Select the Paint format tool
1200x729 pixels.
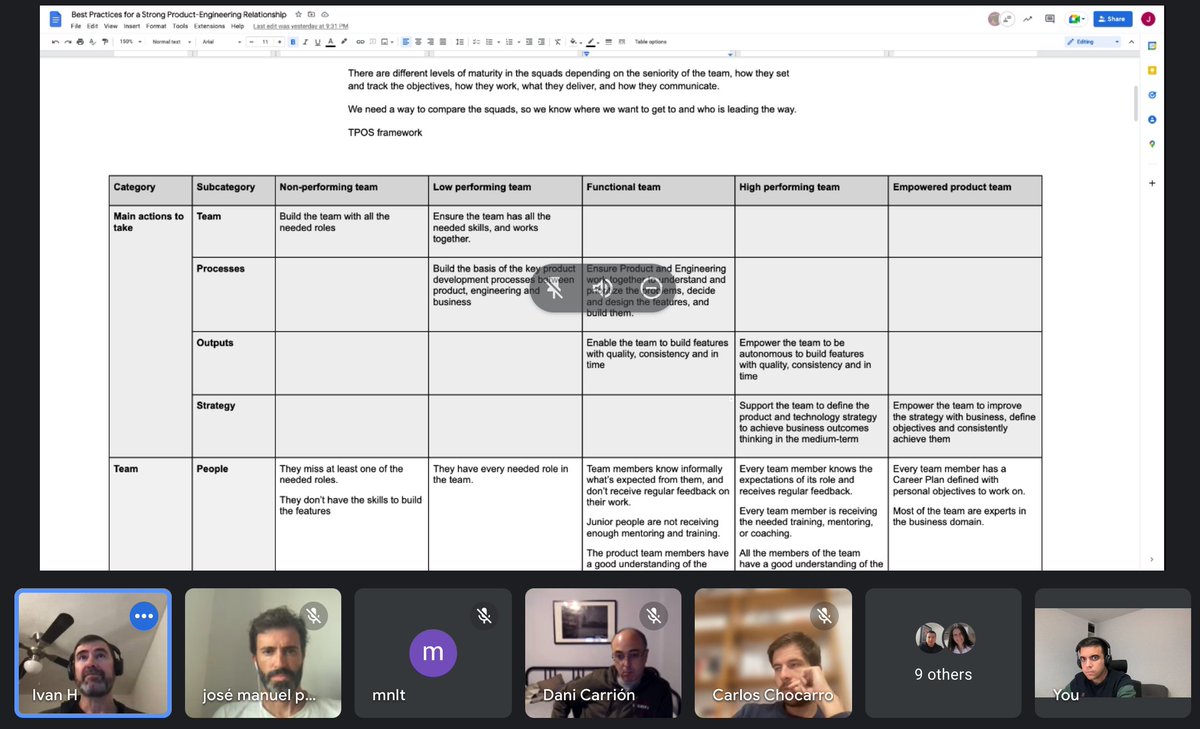105,42
